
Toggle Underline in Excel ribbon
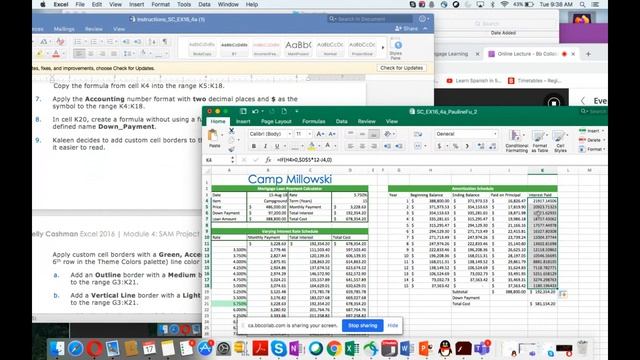click(x=277, y=146)
